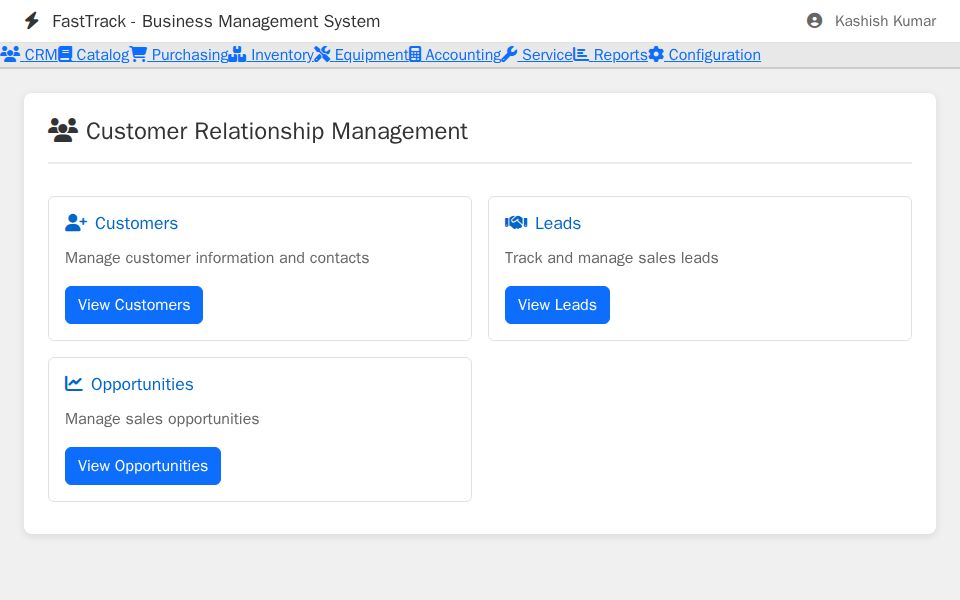This screenshot has height=600, width=960.
Task: Click the Leads handshake icon
Action: pos(516,223)
